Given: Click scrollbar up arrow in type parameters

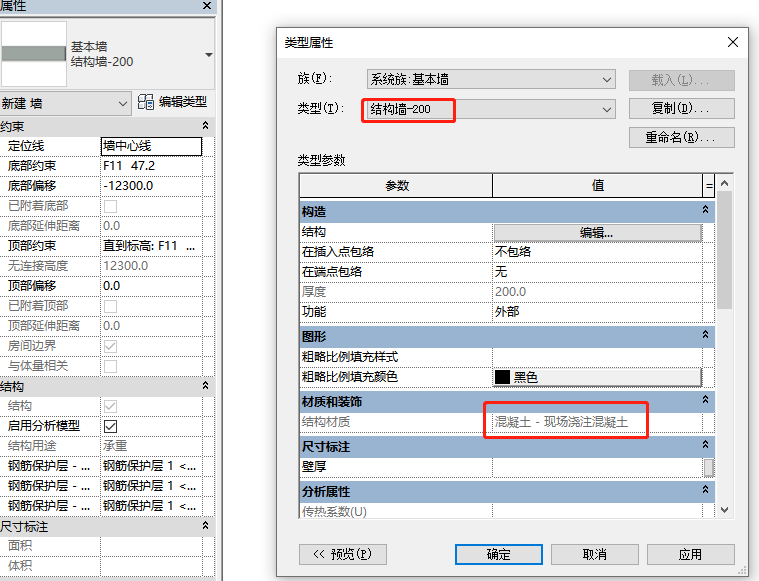Looking at the screenshot, I should (x=725, y=183).
